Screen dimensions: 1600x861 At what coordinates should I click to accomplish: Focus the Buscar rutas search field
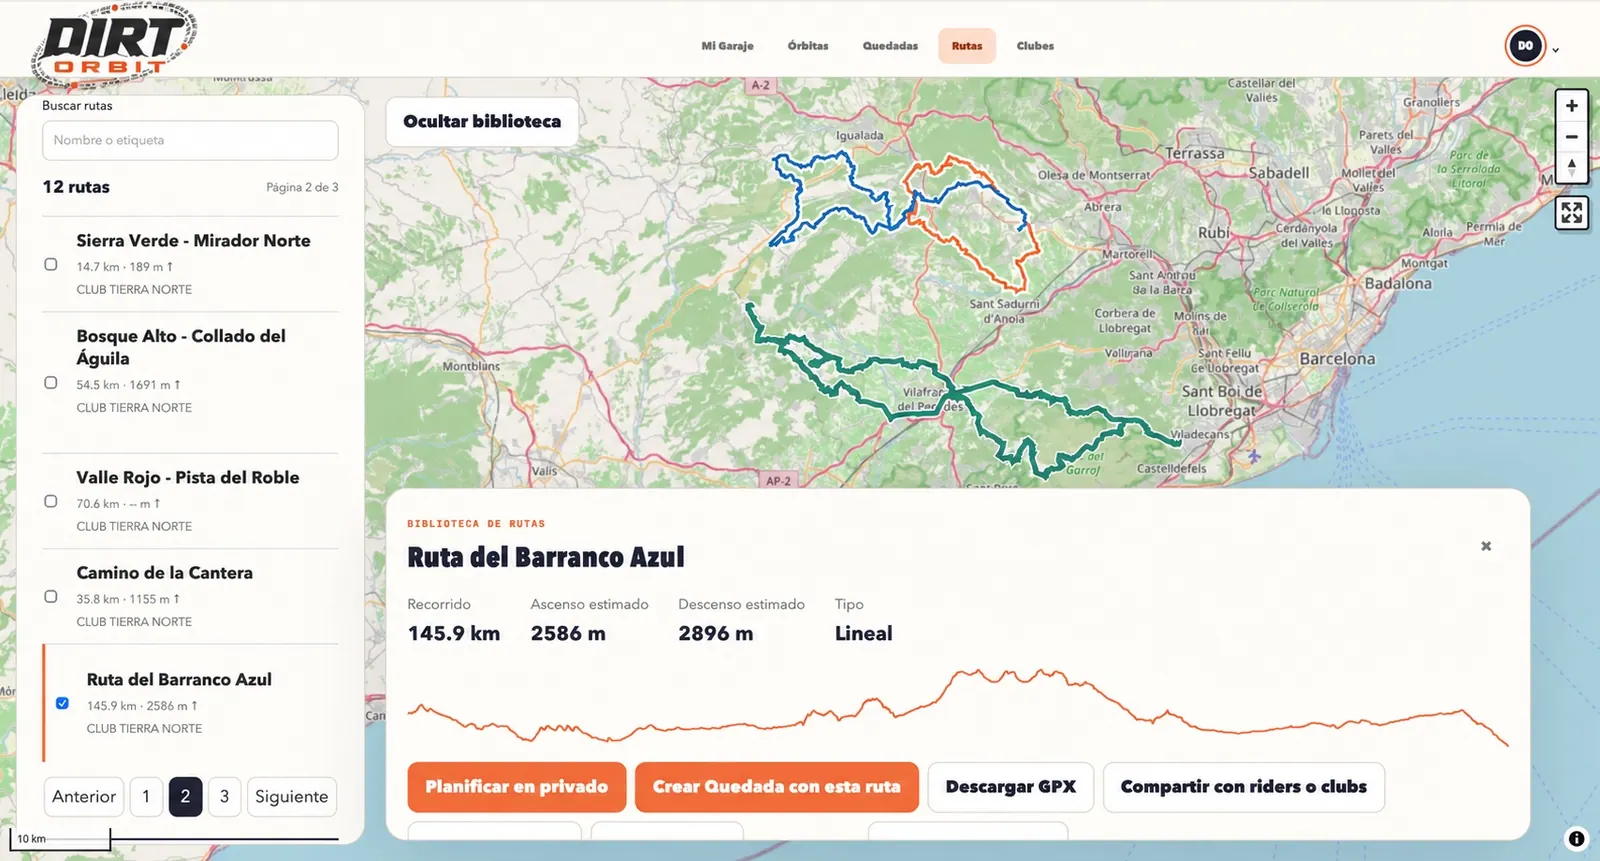(x=190, y=141)
